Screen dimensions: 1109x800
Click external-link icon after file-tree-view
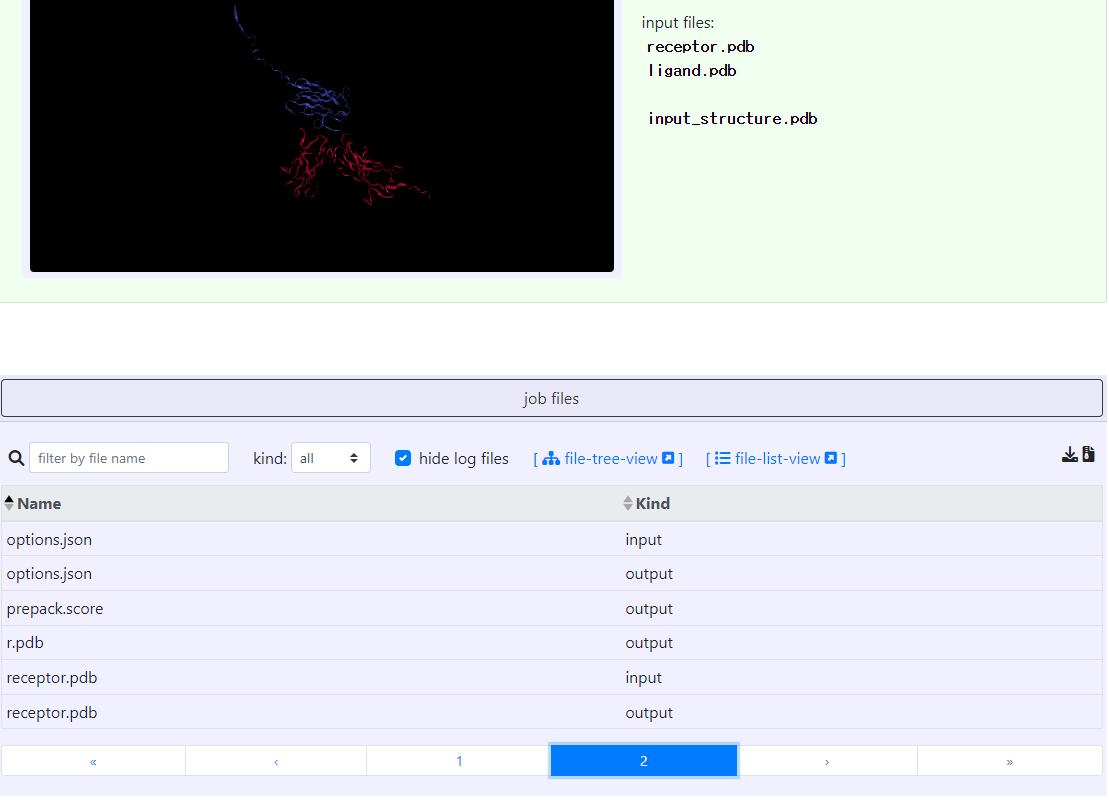(668, 459)
